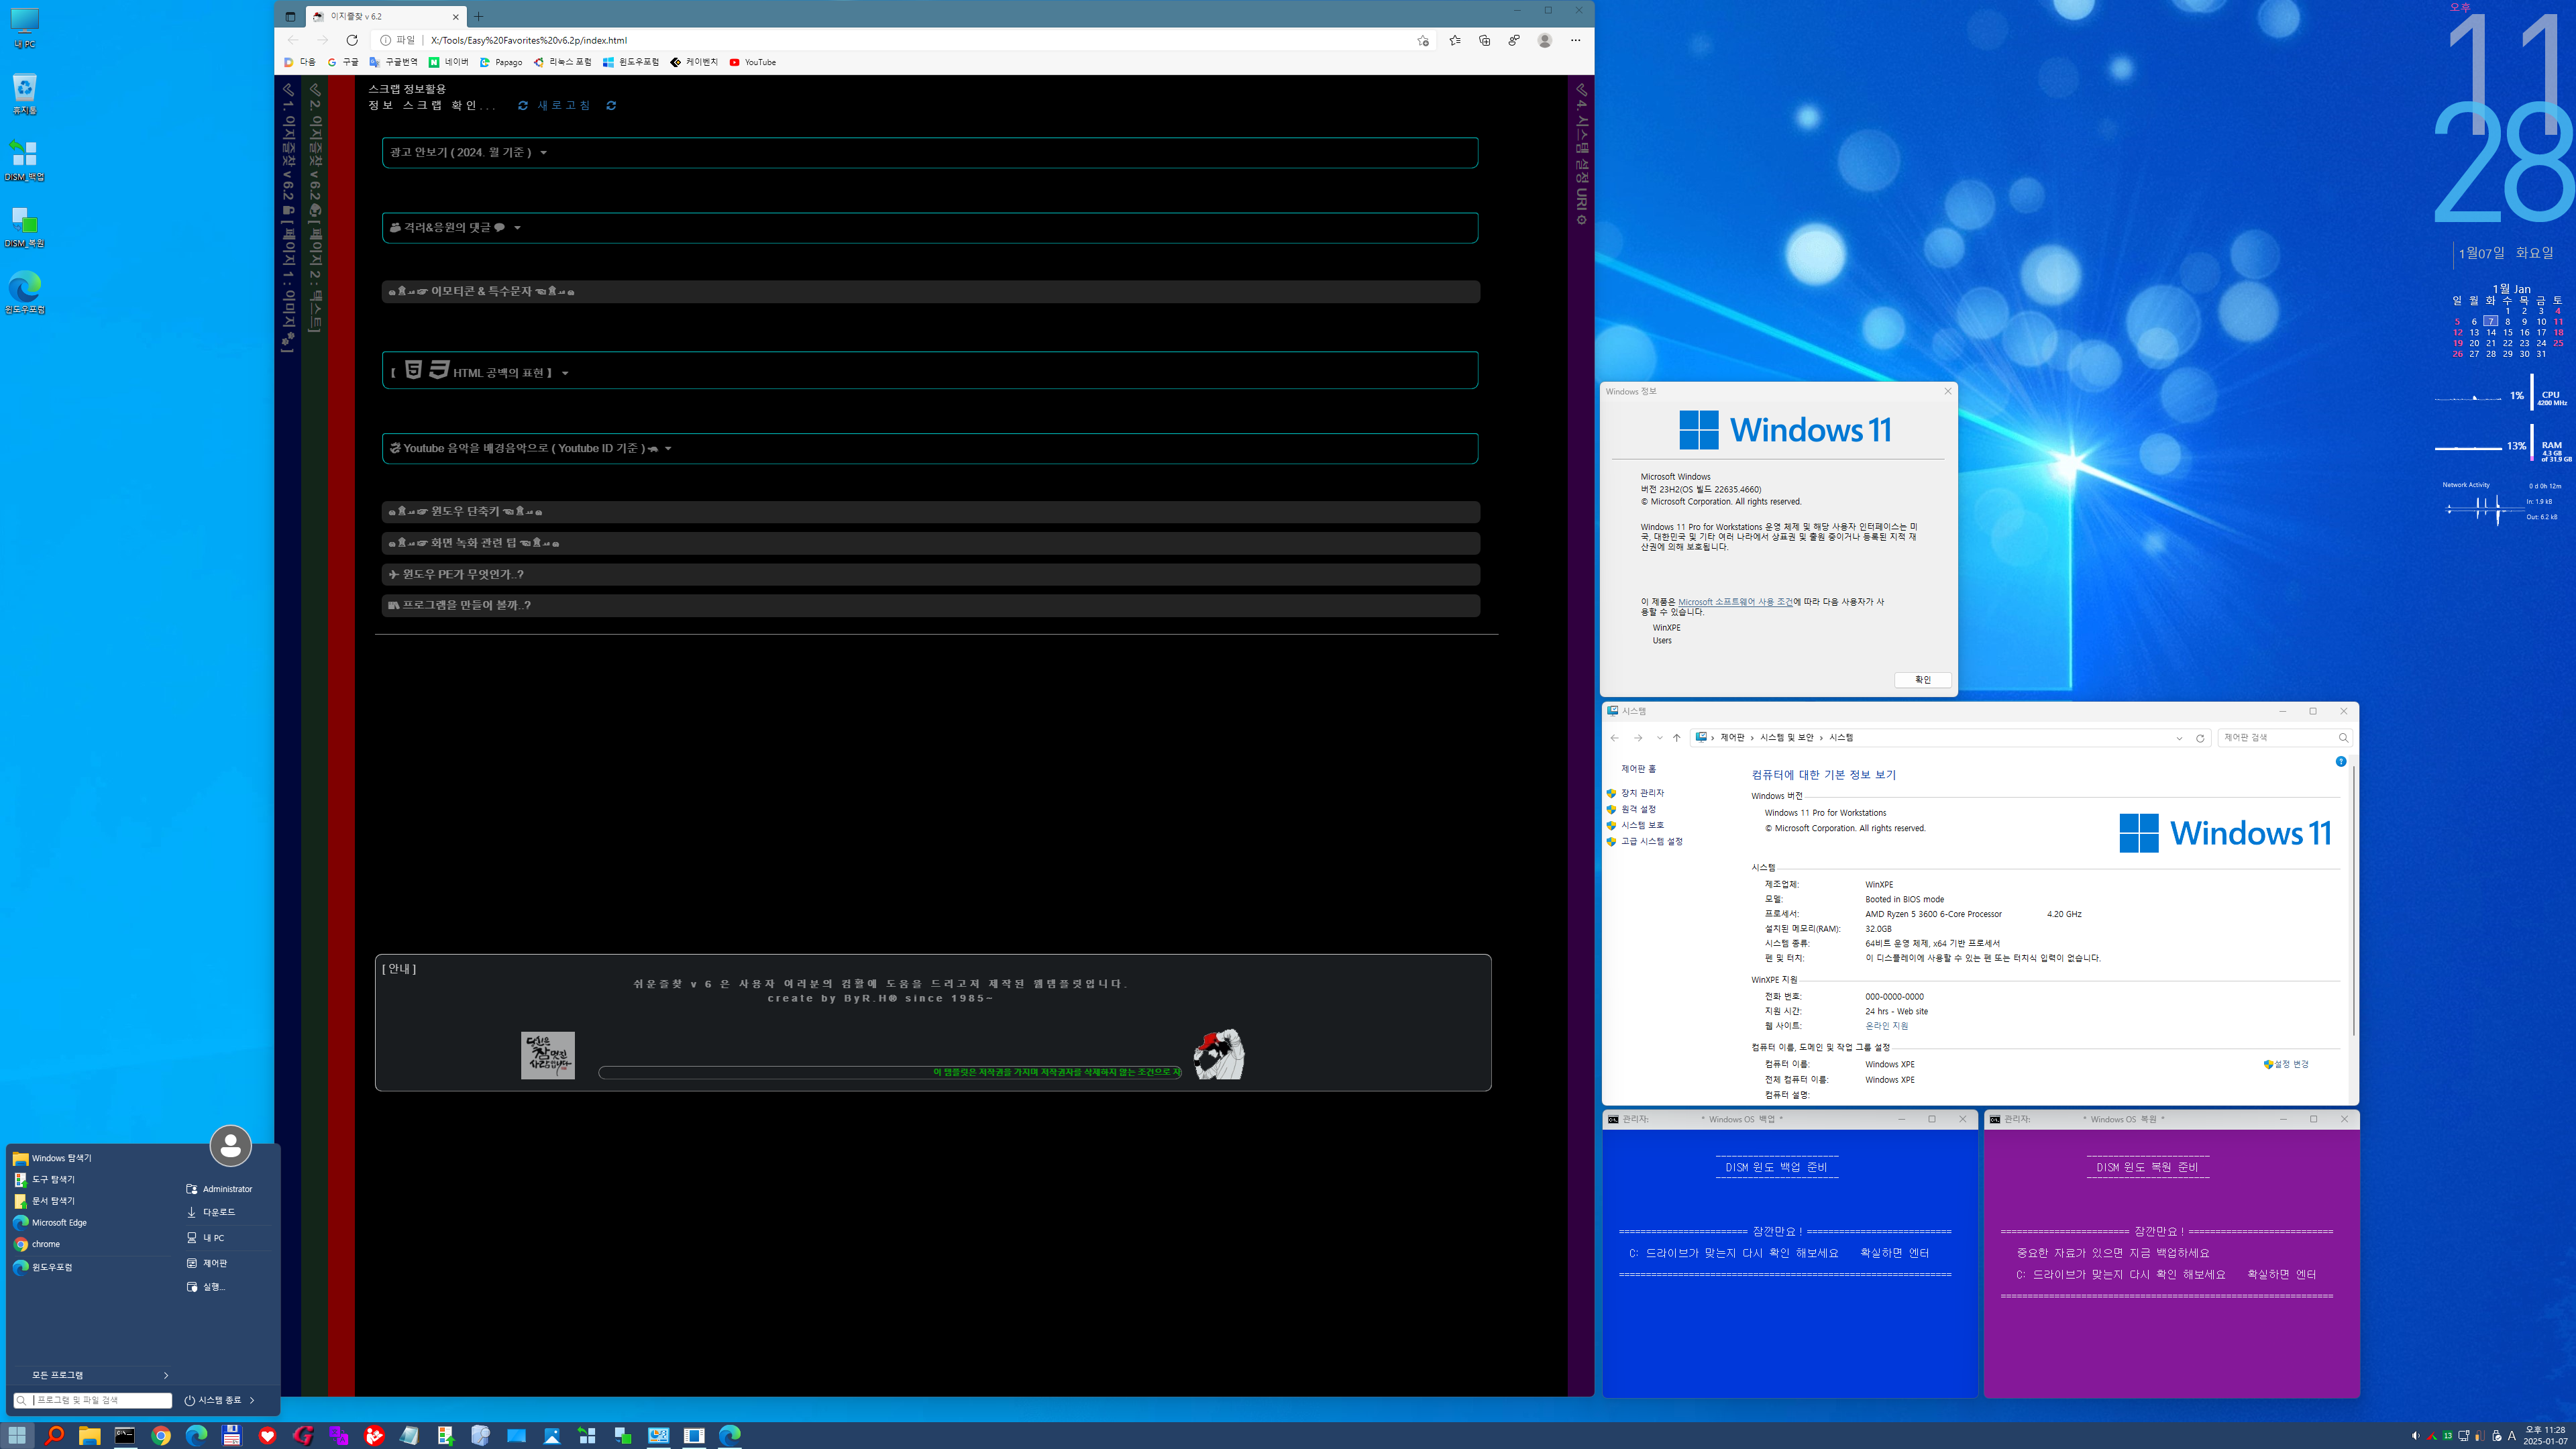Click the 새로고침 link on the page
This screenshot has height=1449, width=2576.
click(564, 105)
